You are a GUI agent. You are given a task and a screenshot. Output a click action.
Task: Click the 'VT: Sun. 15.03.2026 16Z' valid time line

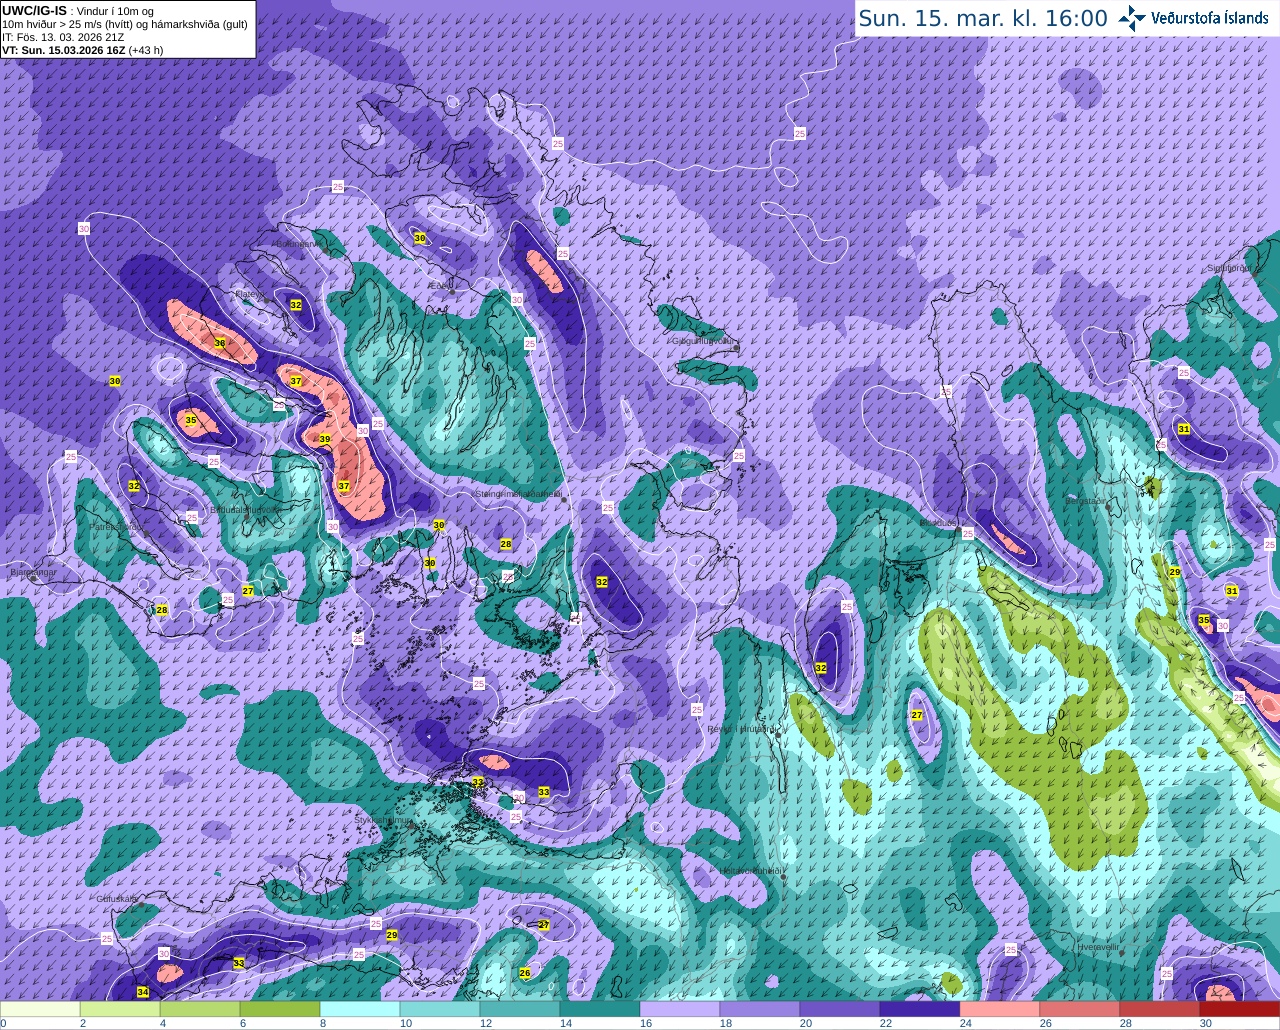pos(82,49)
